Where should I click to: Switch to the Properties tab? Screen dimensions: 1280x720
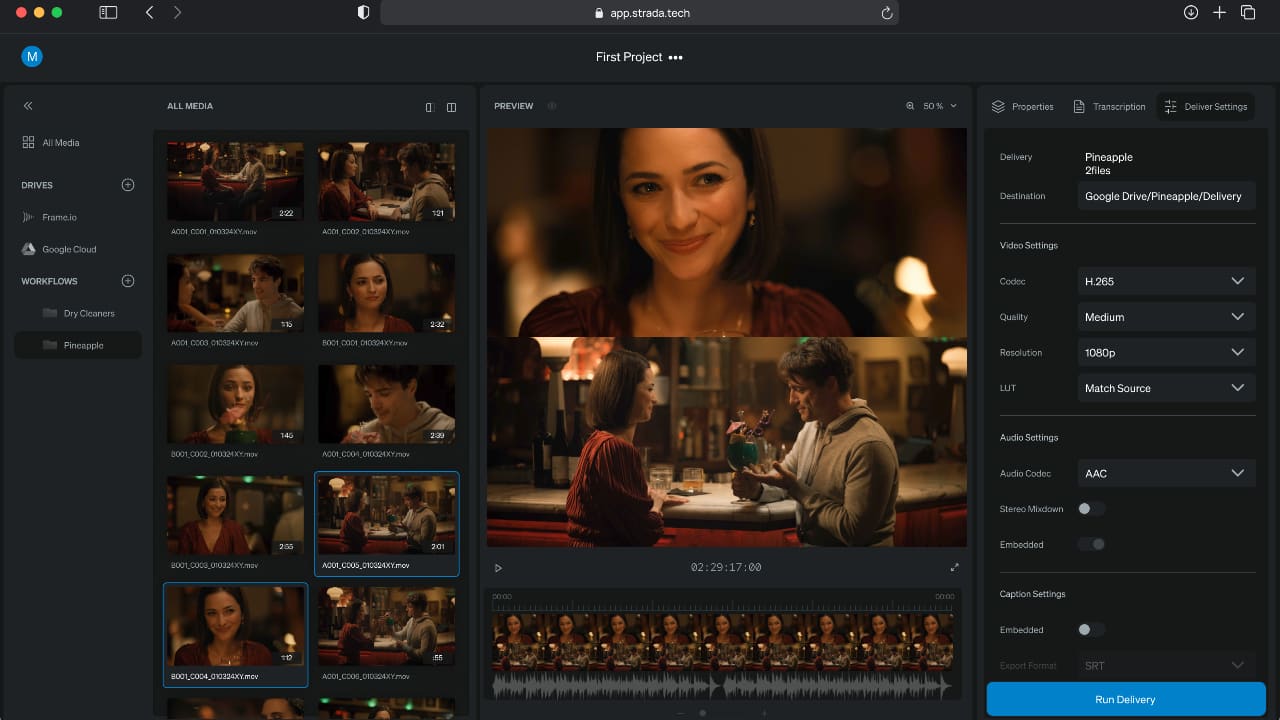click(1022, 107)
